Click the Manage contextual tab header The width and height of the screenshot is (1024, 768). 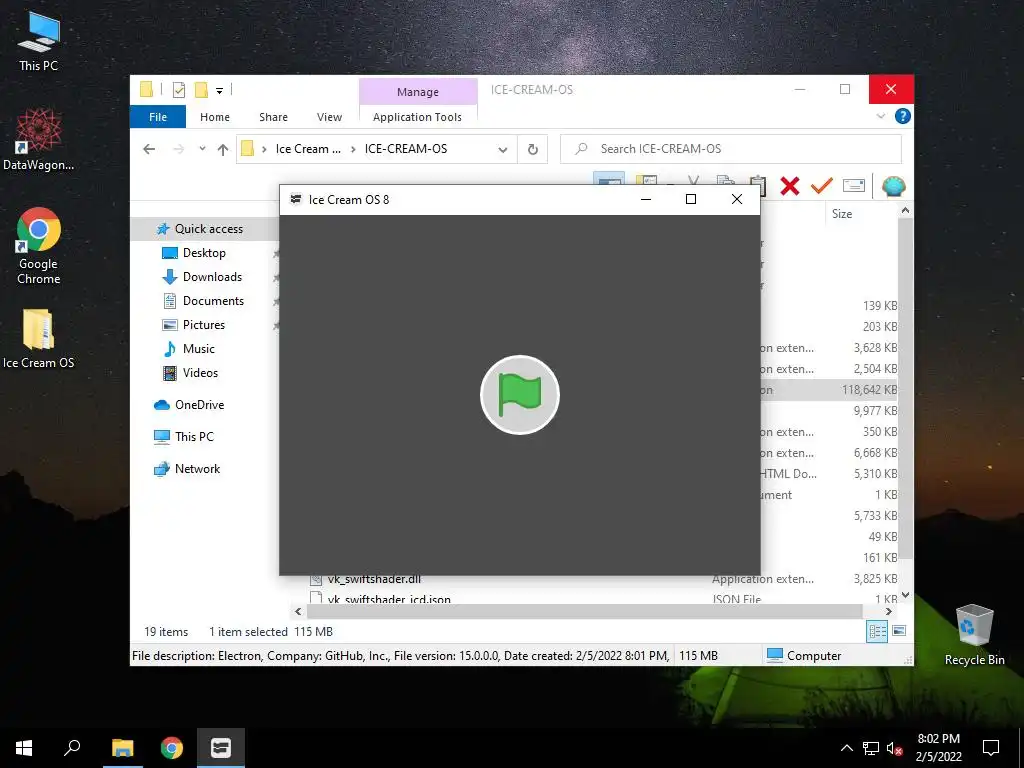coord(418,92)
